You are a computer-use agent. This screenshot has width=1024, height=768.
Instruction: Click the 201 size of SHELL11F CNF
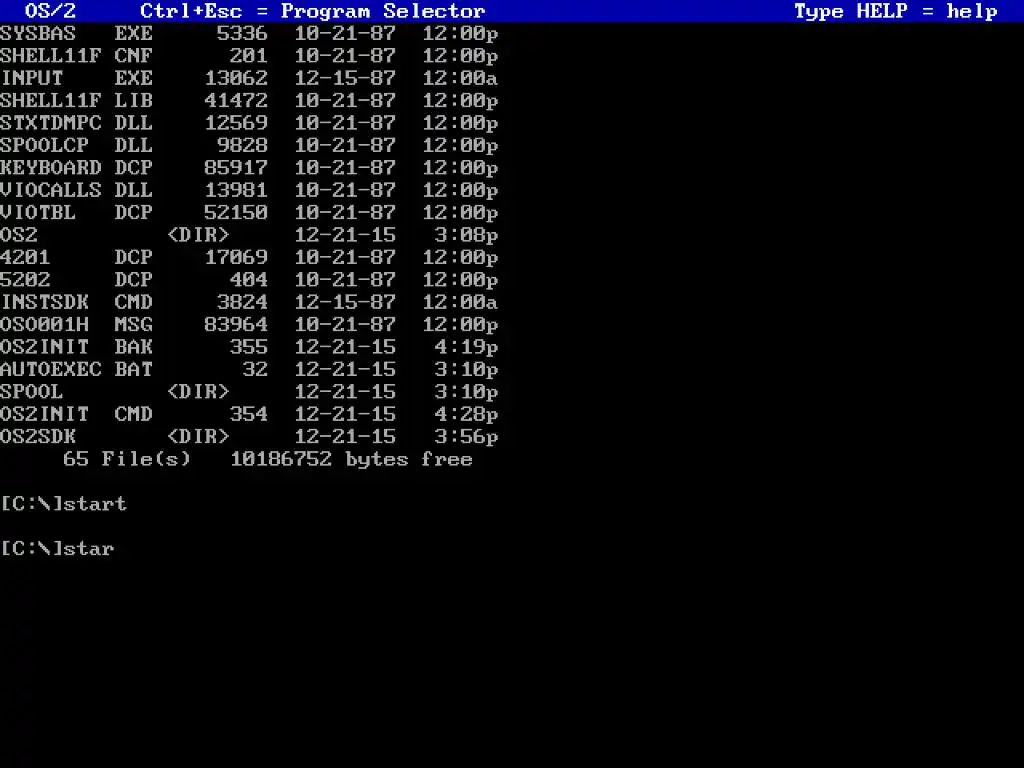[x=249, y=56]
